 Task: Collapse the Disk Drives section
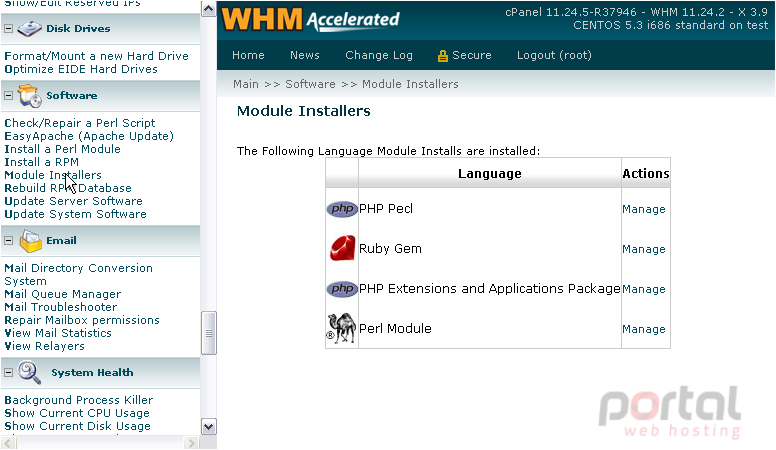click(8, 29)
